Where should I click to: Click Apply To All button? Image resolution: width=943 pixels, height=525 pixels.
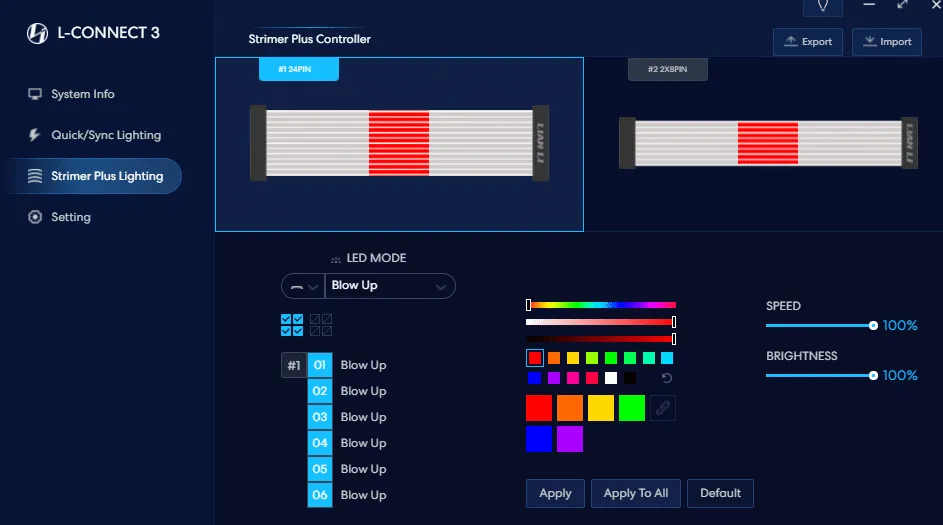tap(636, 494)
